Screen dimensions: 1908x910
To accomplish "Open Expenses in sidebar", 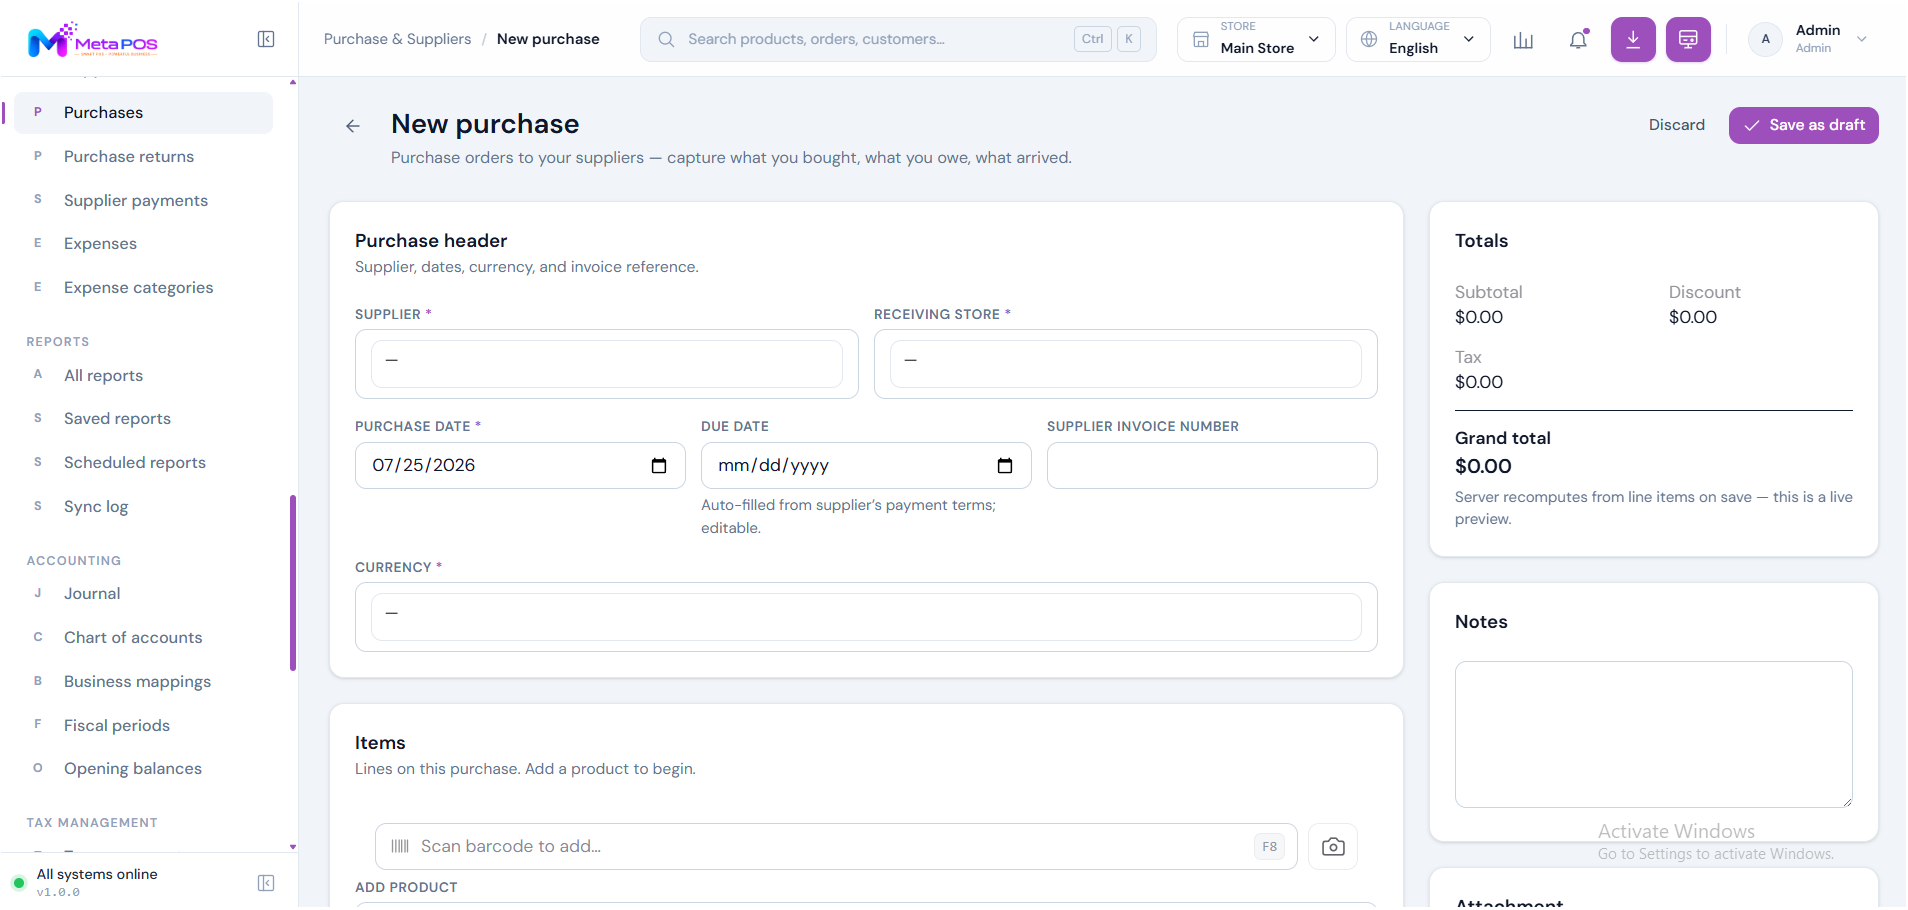I will [x=143, y=244].
